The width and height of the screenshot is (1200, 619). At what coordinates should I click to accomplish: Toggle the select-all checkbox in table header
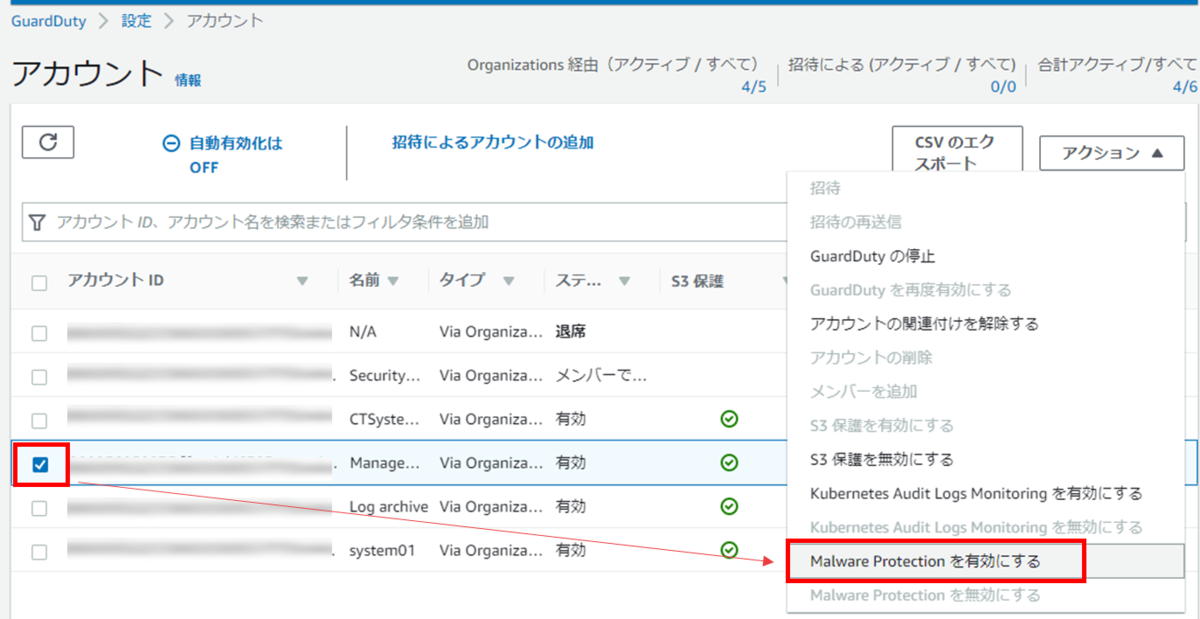39,283
